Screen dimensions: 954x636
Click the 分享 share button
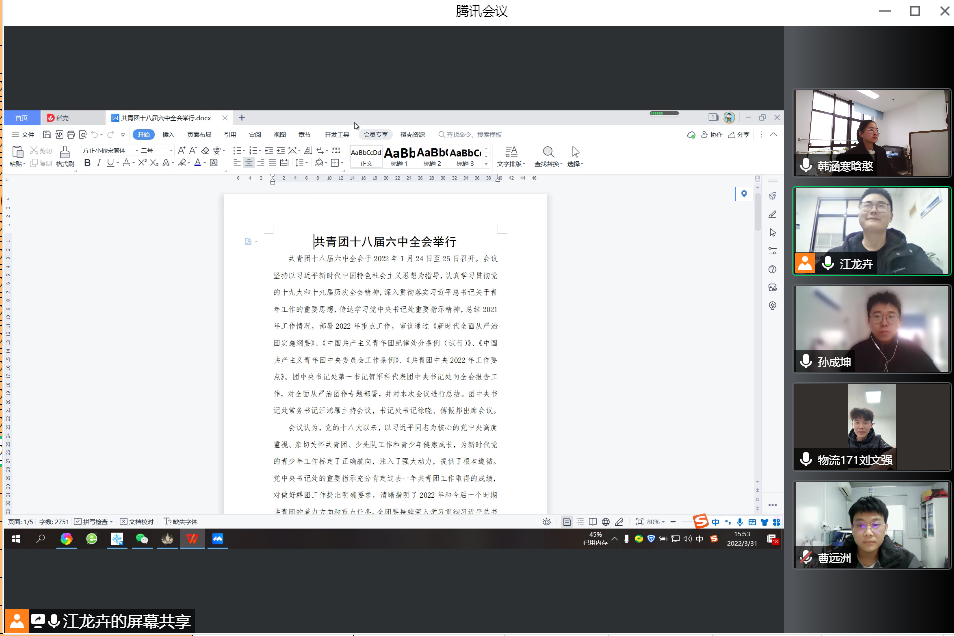tap(741, 132)
